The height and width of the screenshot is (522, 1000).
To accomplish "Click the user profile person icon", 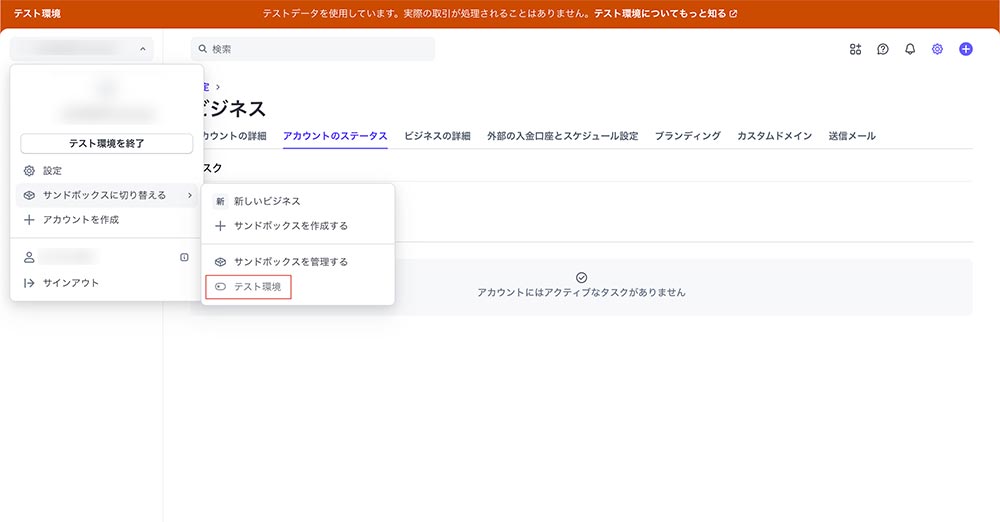I will coord(29,257).
